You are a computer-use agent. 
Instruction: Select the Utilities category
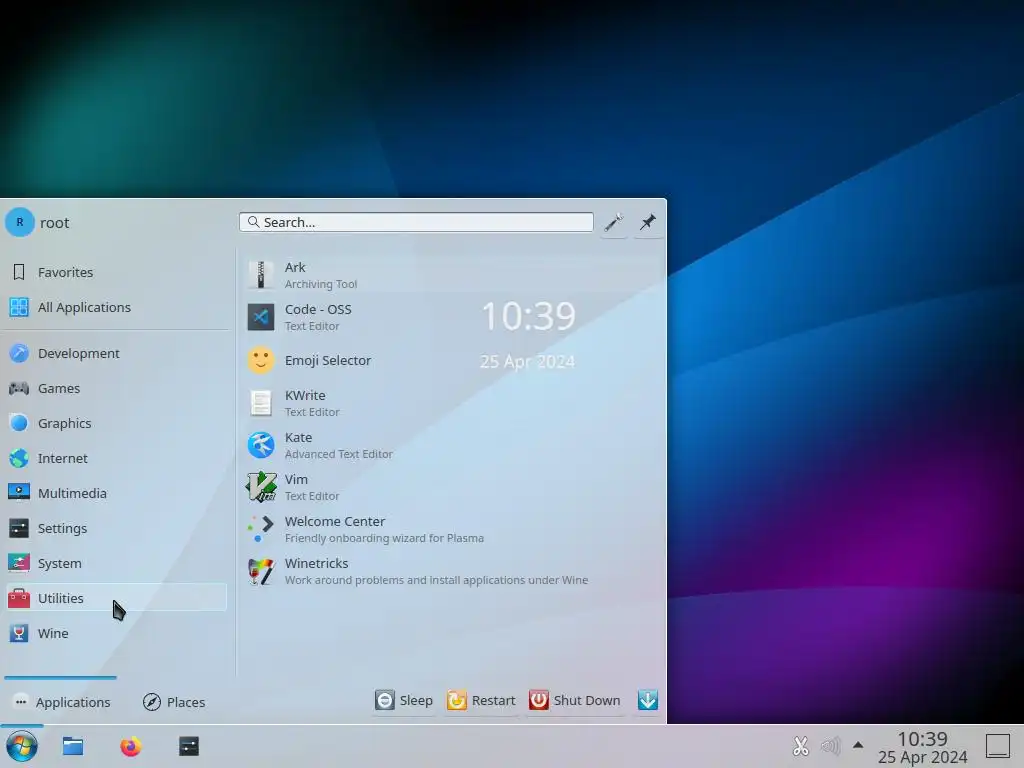point(117,598)
